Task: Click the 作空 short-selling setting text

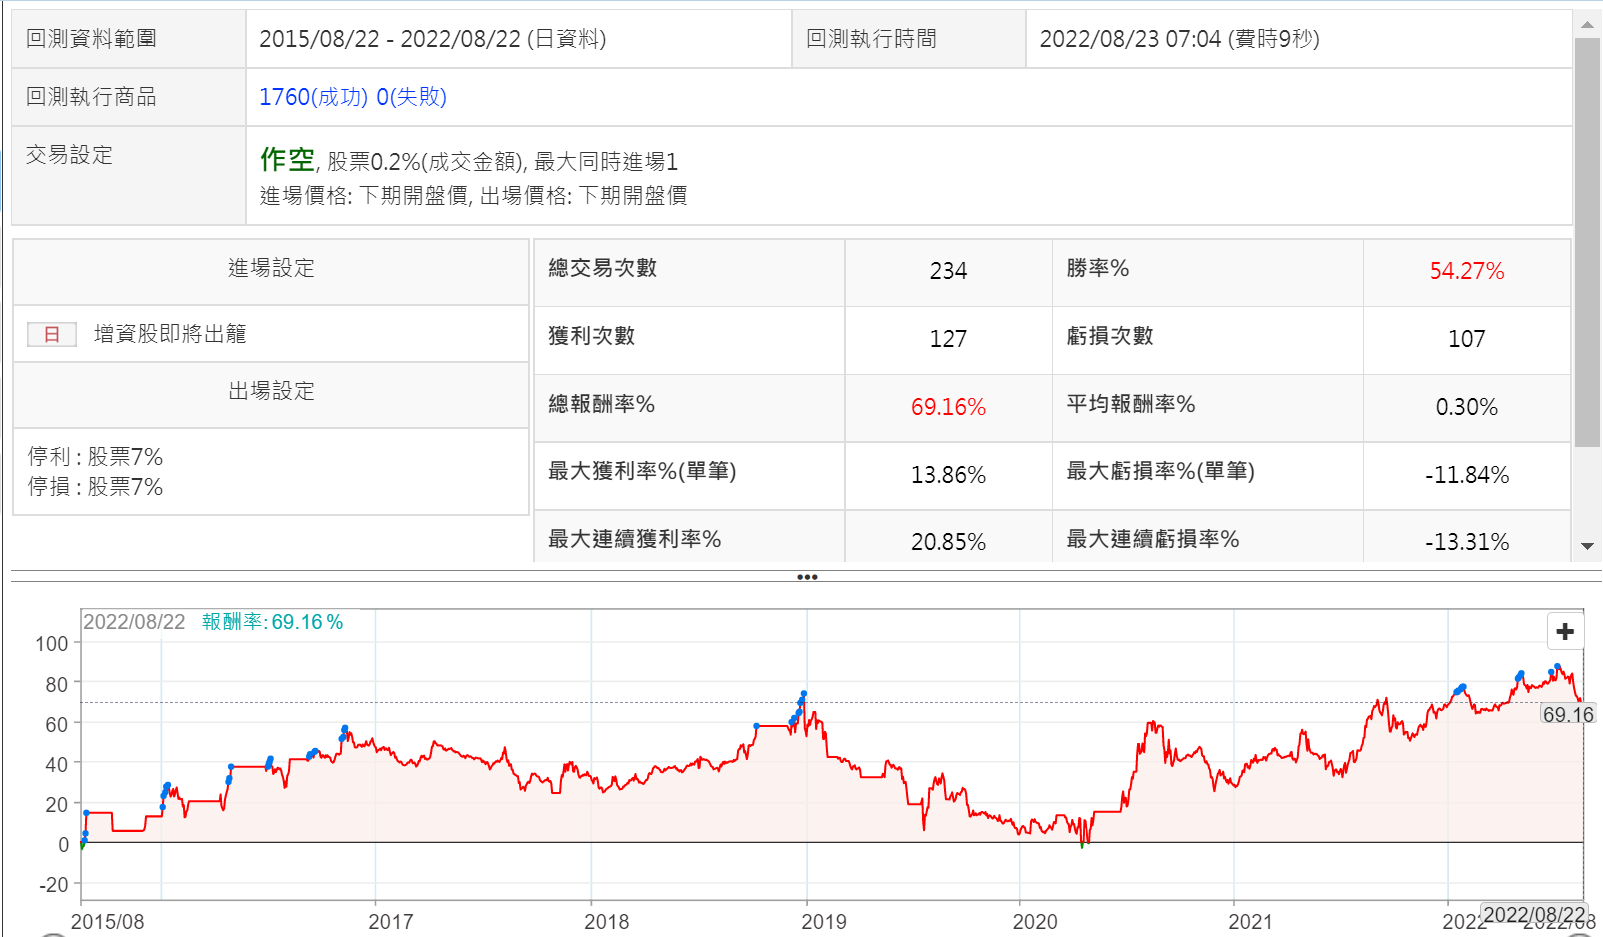Action: (287, 160)
